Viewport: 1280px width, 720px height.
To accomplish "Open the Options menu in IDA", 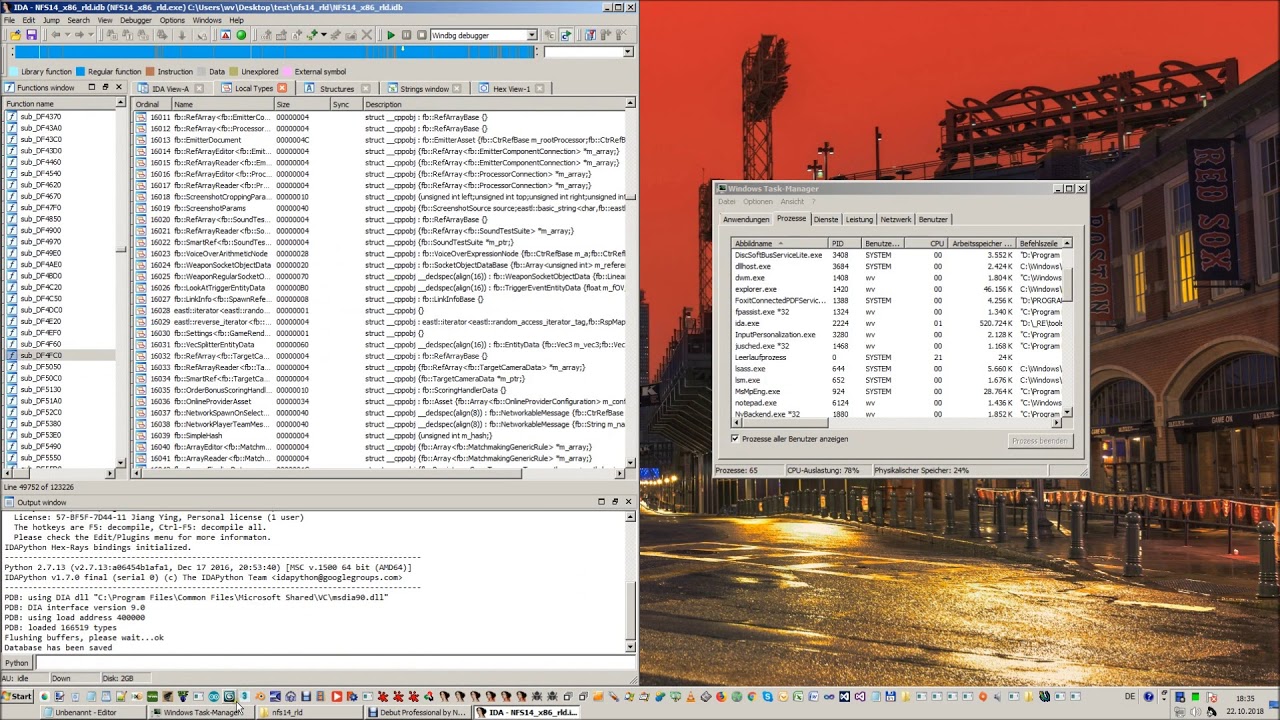I will tap(172, 20).
